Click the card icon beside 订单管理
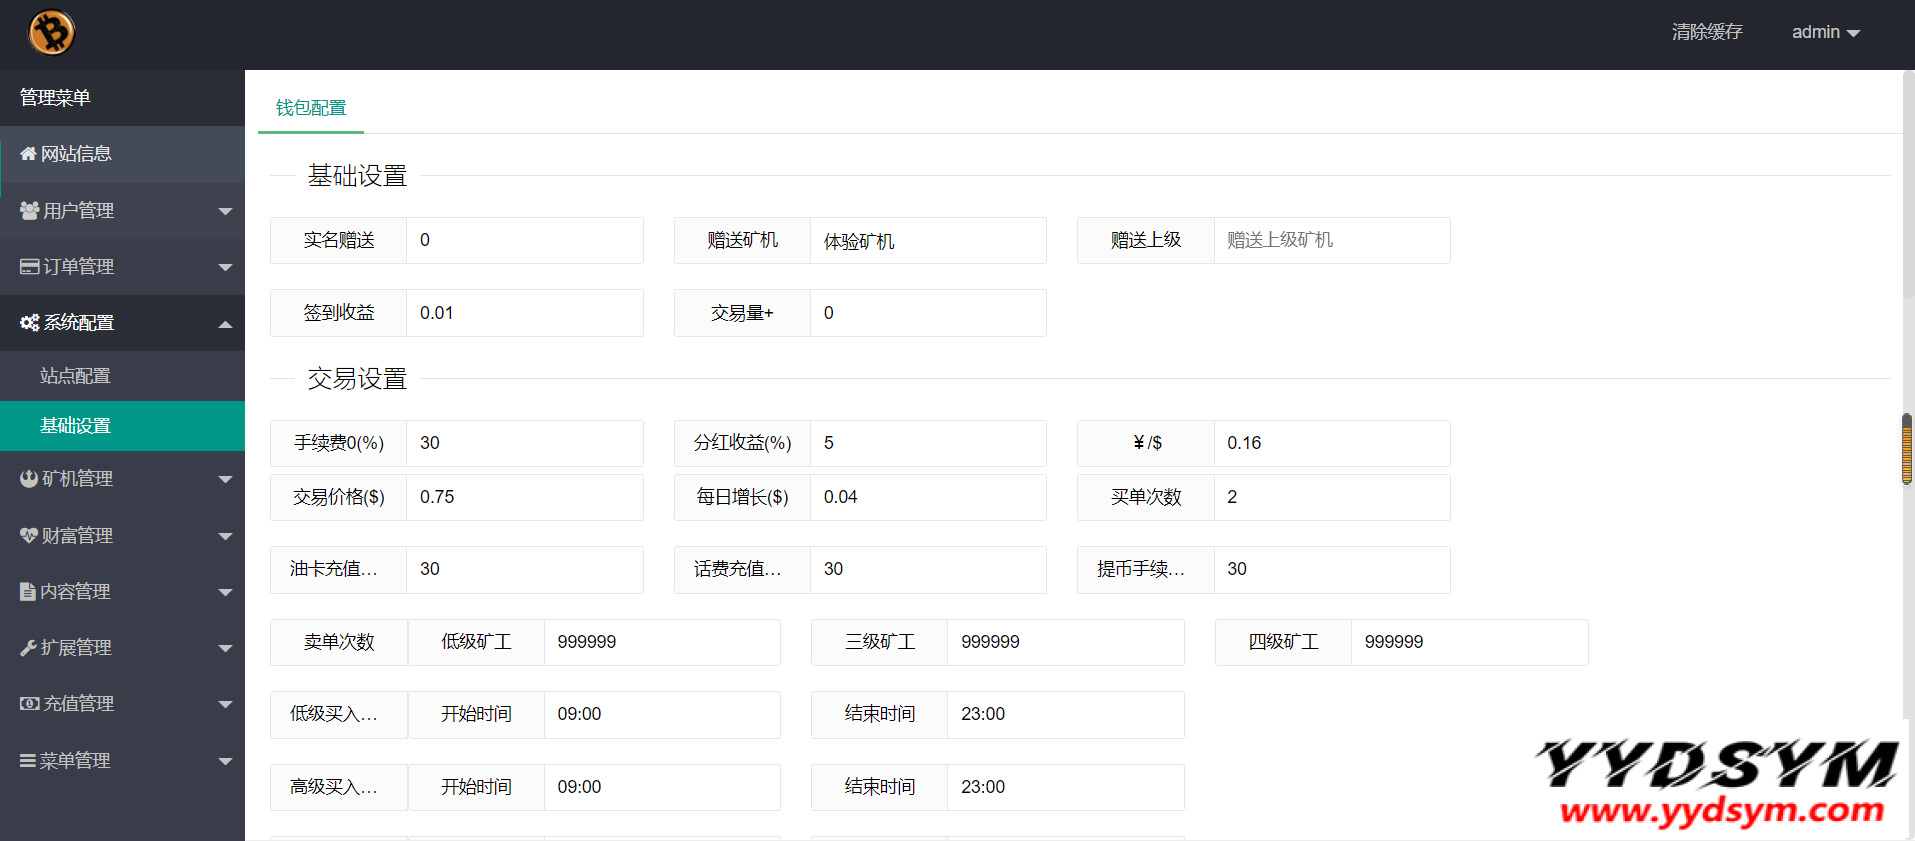 (29, 267)
